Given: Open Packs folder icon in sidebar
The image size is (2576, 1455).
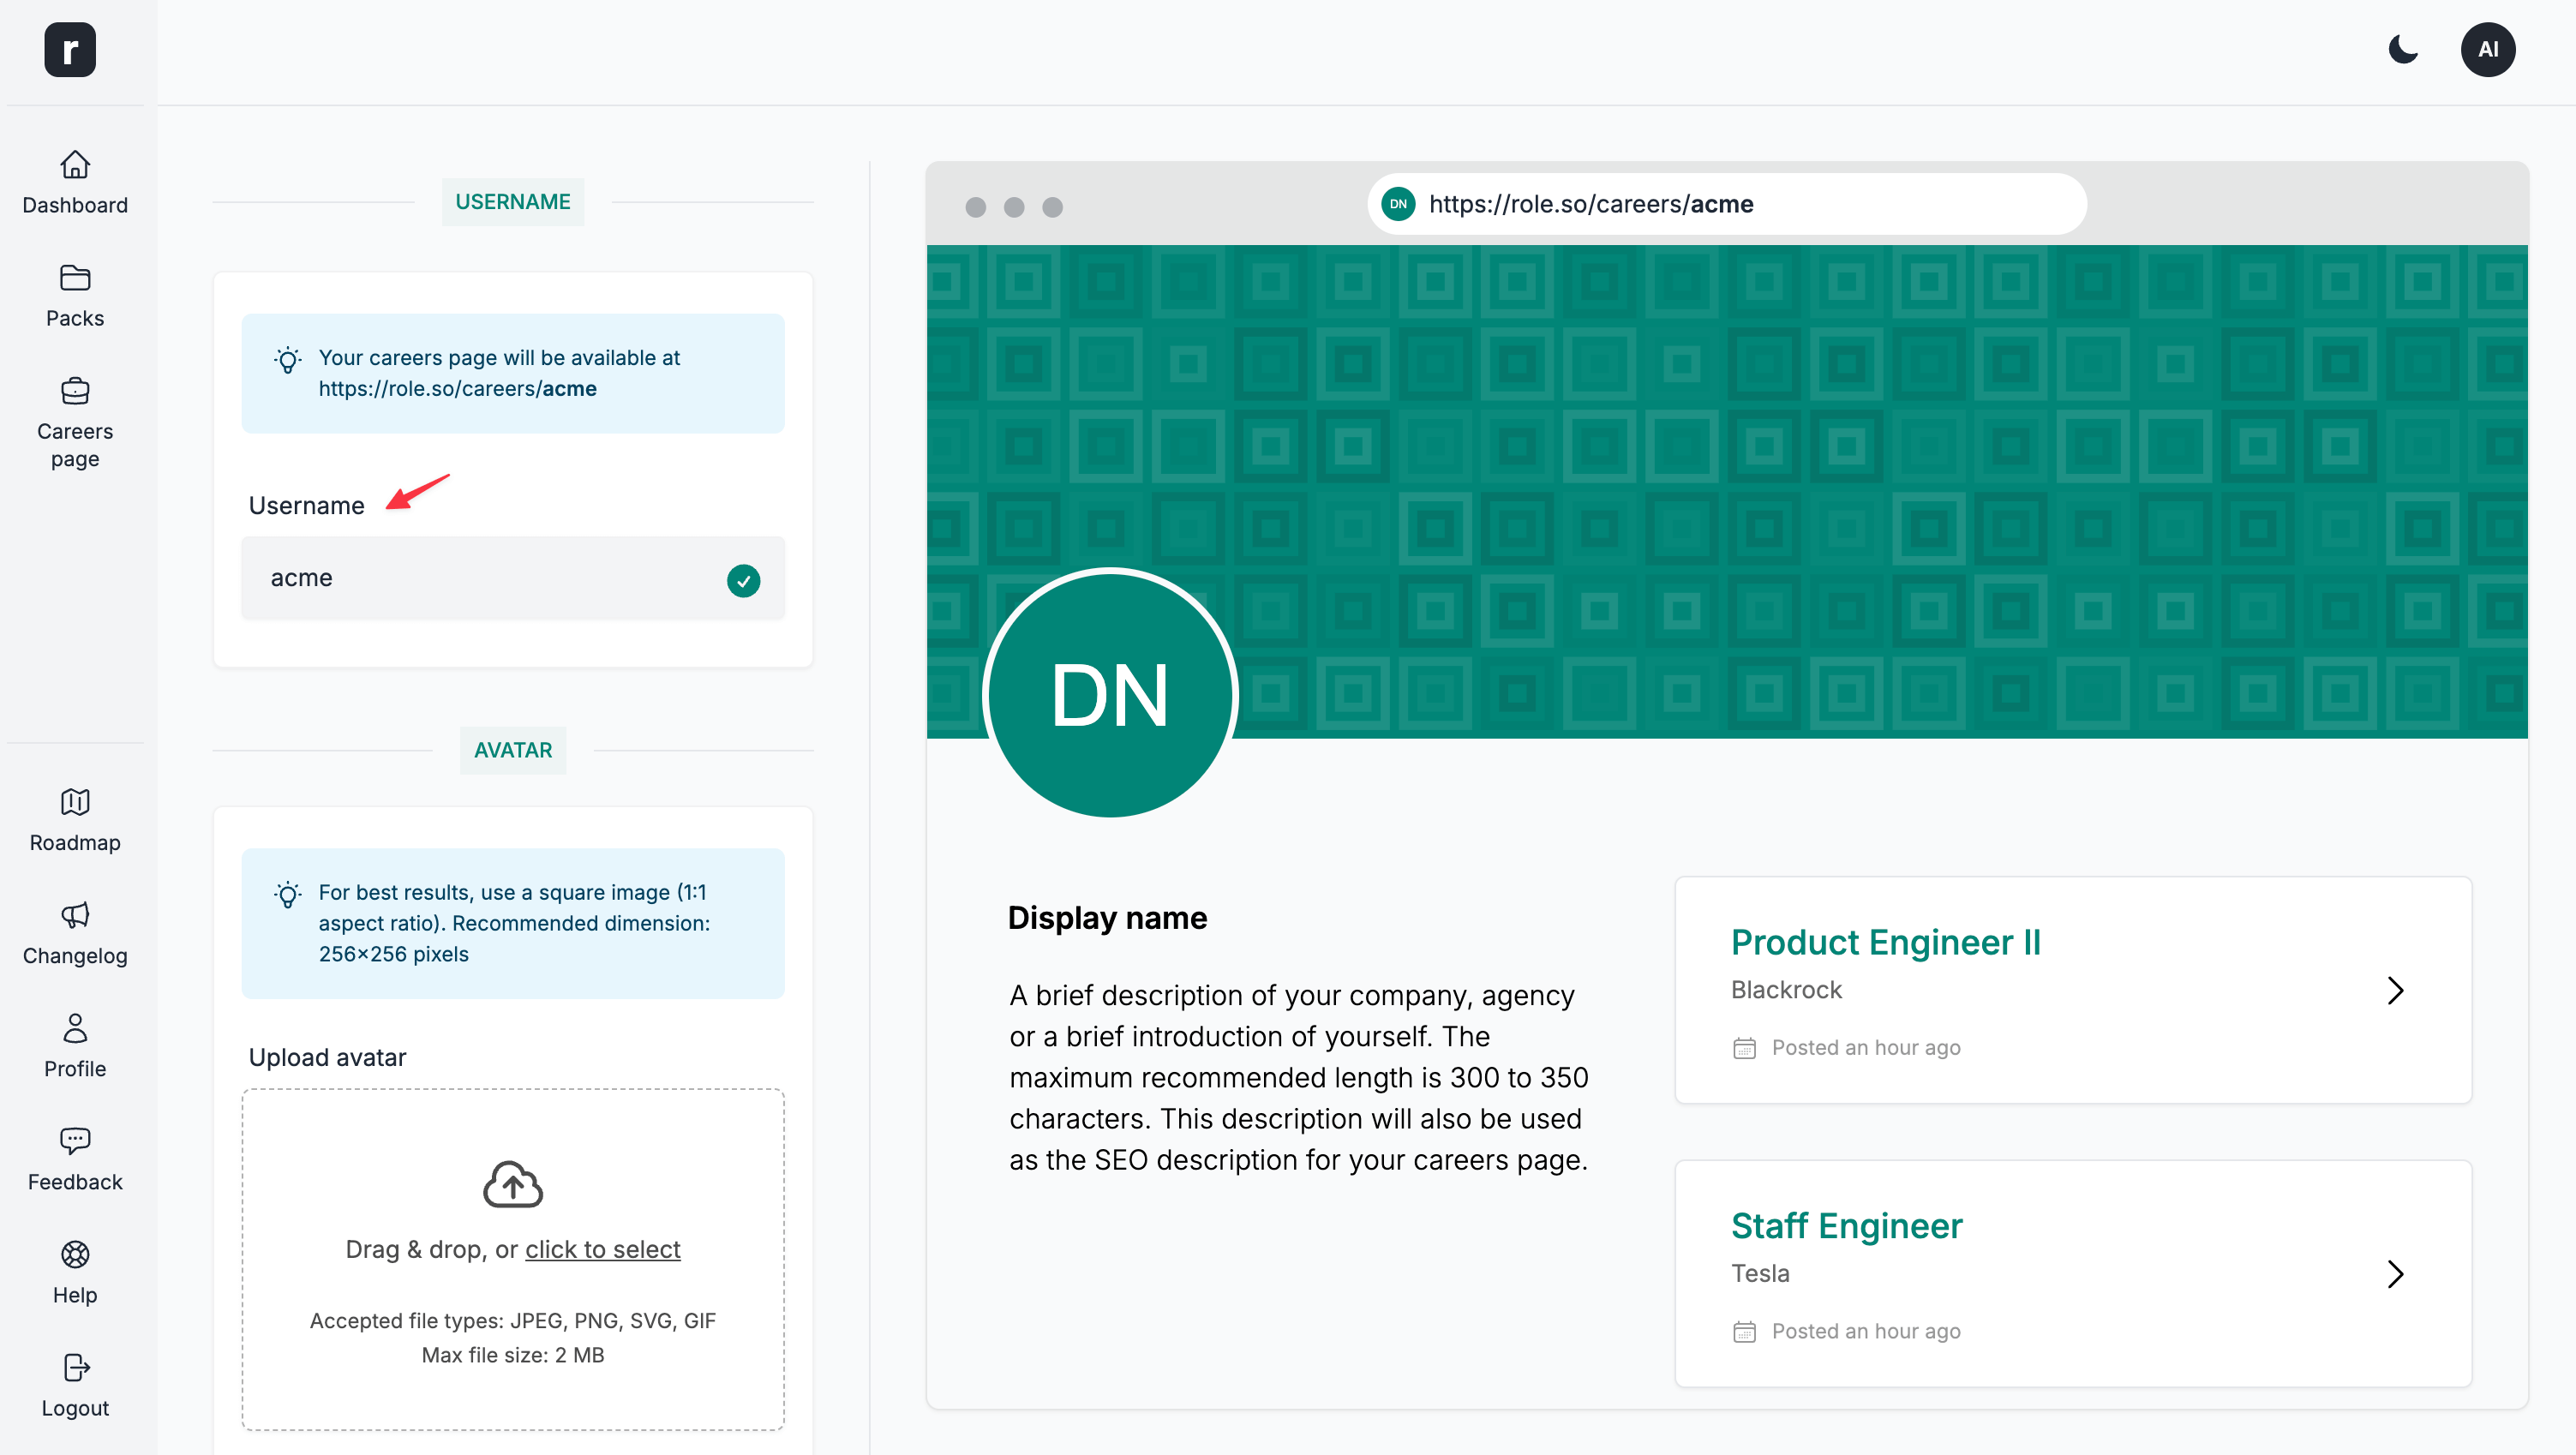Looking at the screenshot, I should [75, 278].
